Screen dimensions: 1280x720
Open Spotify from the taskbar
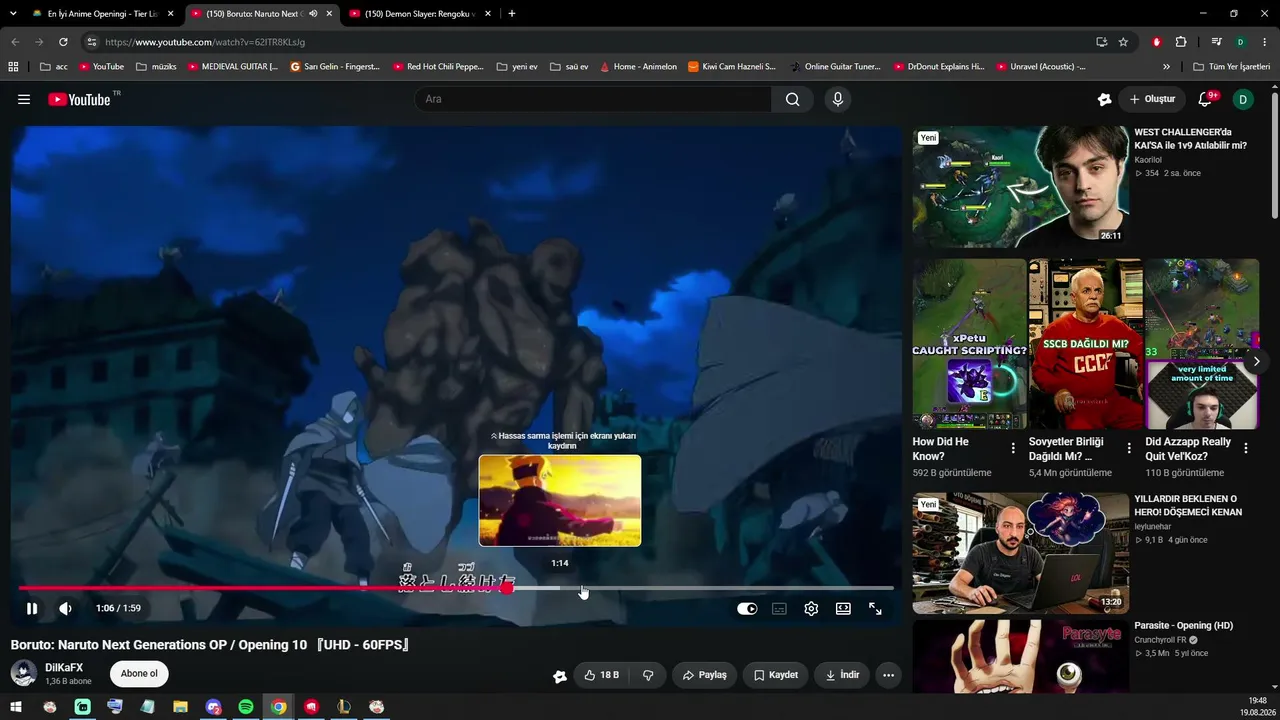coord(246,707)
